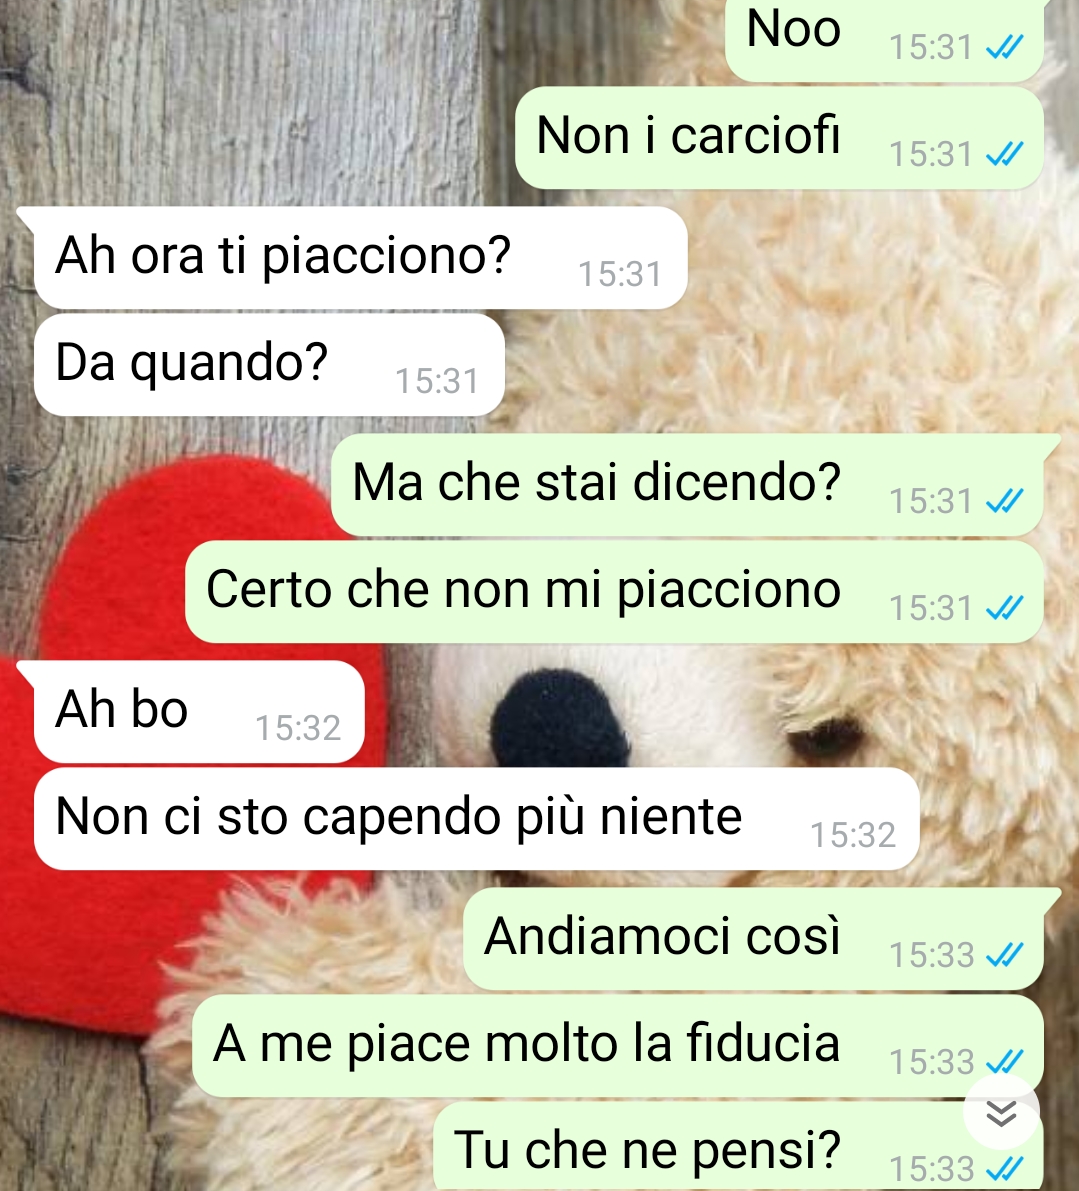The width and height of the screenshot is (1079, 1191).
Task: Click blue ticks on 'Ma che stai dicendo?'
Action: click(1004, 501)
